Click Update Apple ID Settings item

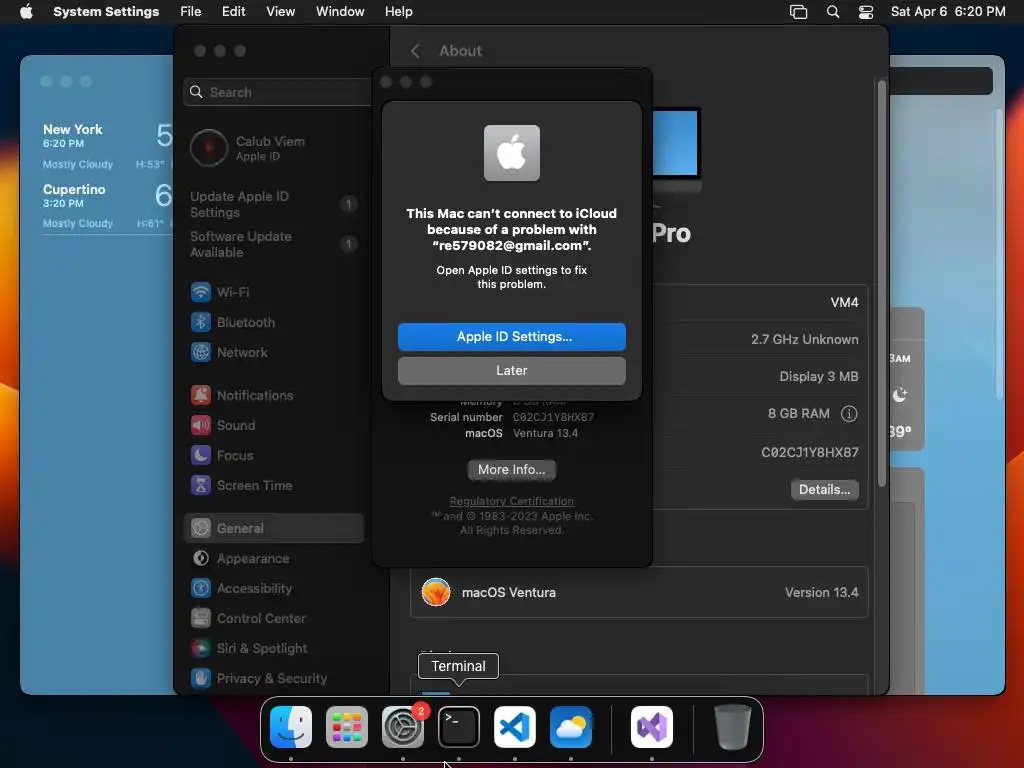point(273,204)
